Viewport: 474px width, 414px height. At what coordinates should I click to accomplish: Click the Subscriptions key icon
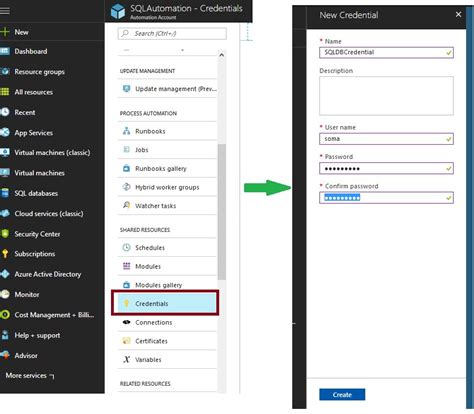(5, 254)
